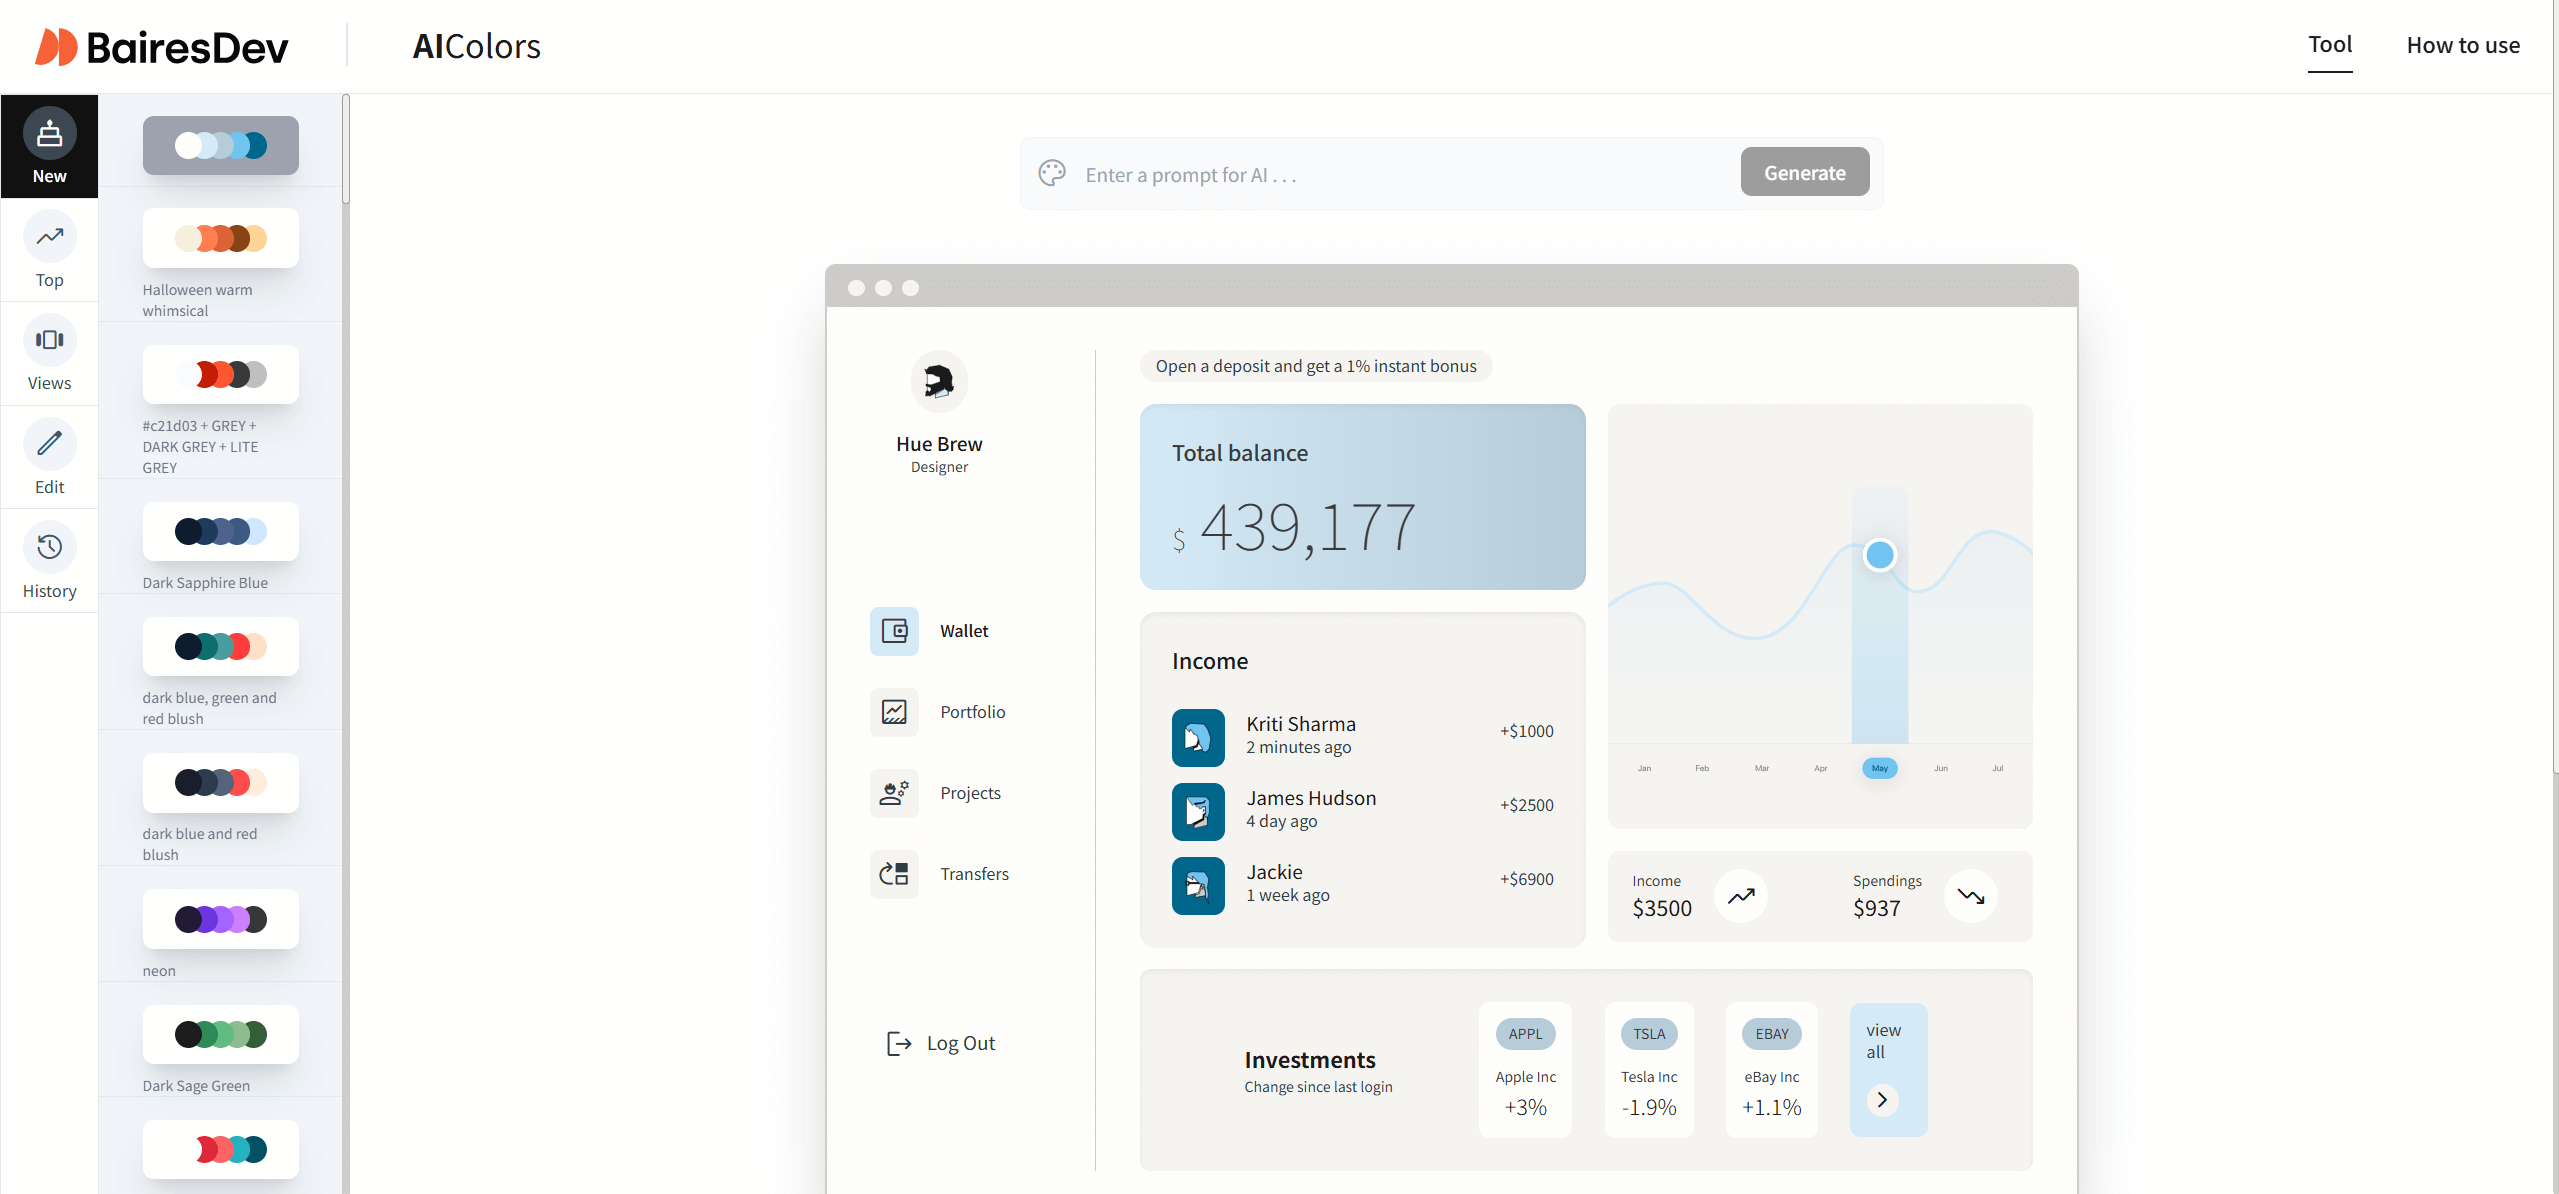Screen dimensions: 2559x1194
Task: Open the Edit pencil tool
Action: (x=49, y=445)
